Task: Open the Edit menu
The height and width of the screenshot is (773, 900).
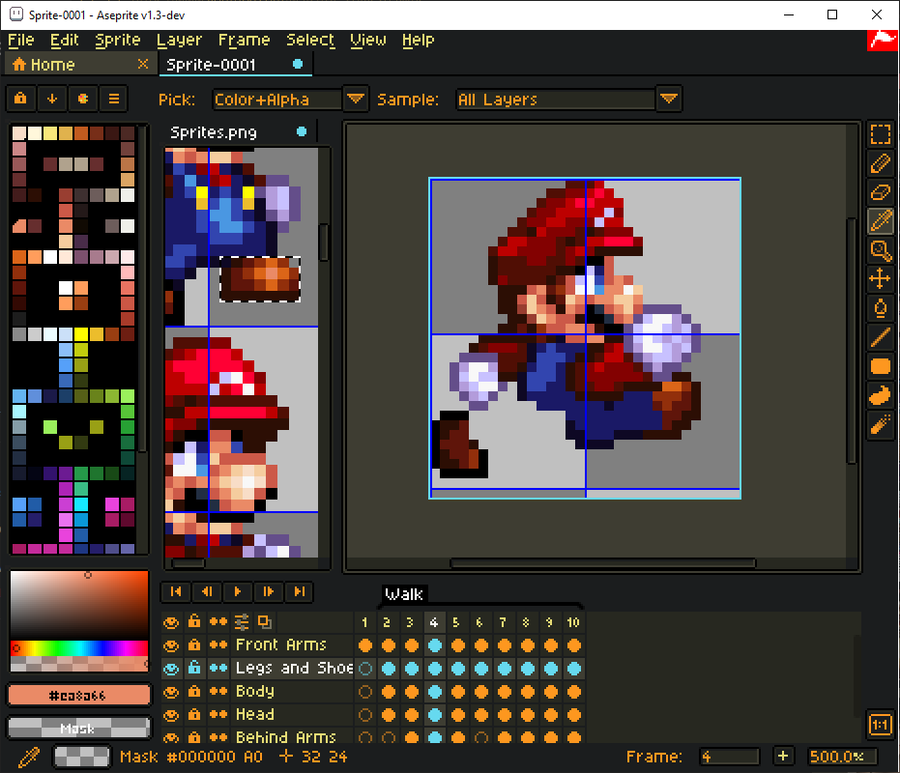Action: [64, 40]
